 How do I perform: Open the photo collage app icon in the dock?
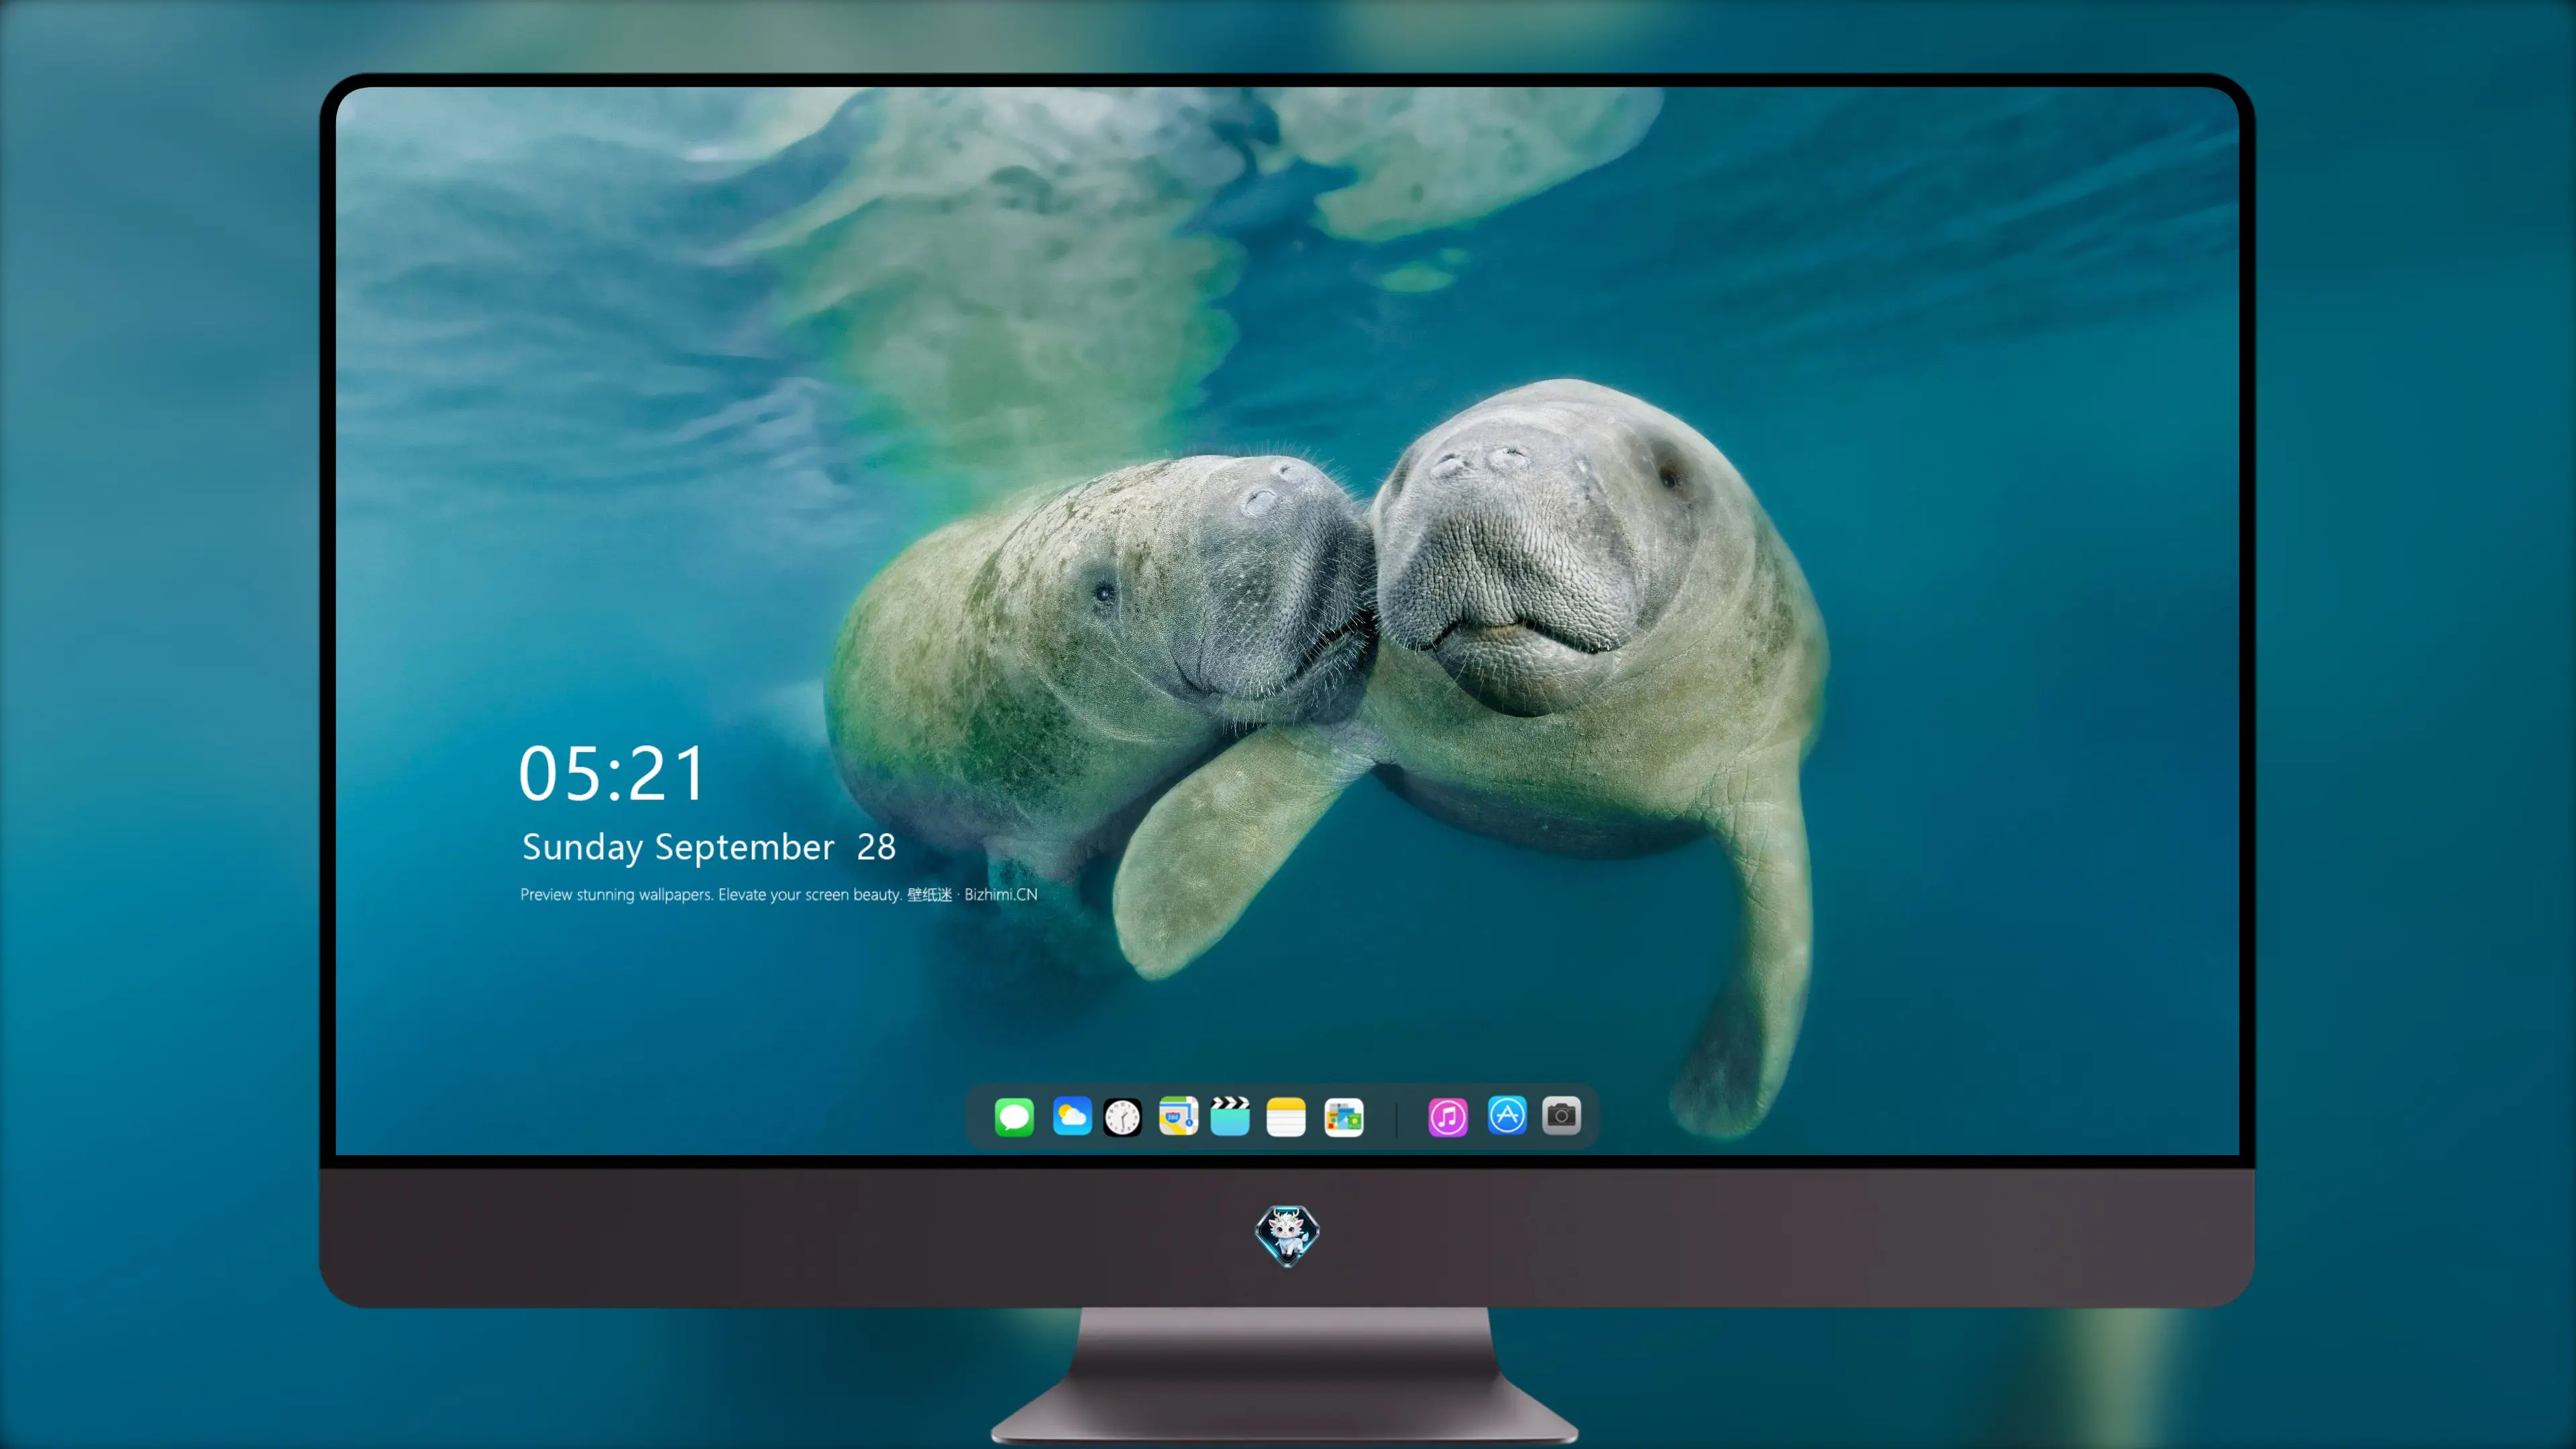tap(1344, 1117)
